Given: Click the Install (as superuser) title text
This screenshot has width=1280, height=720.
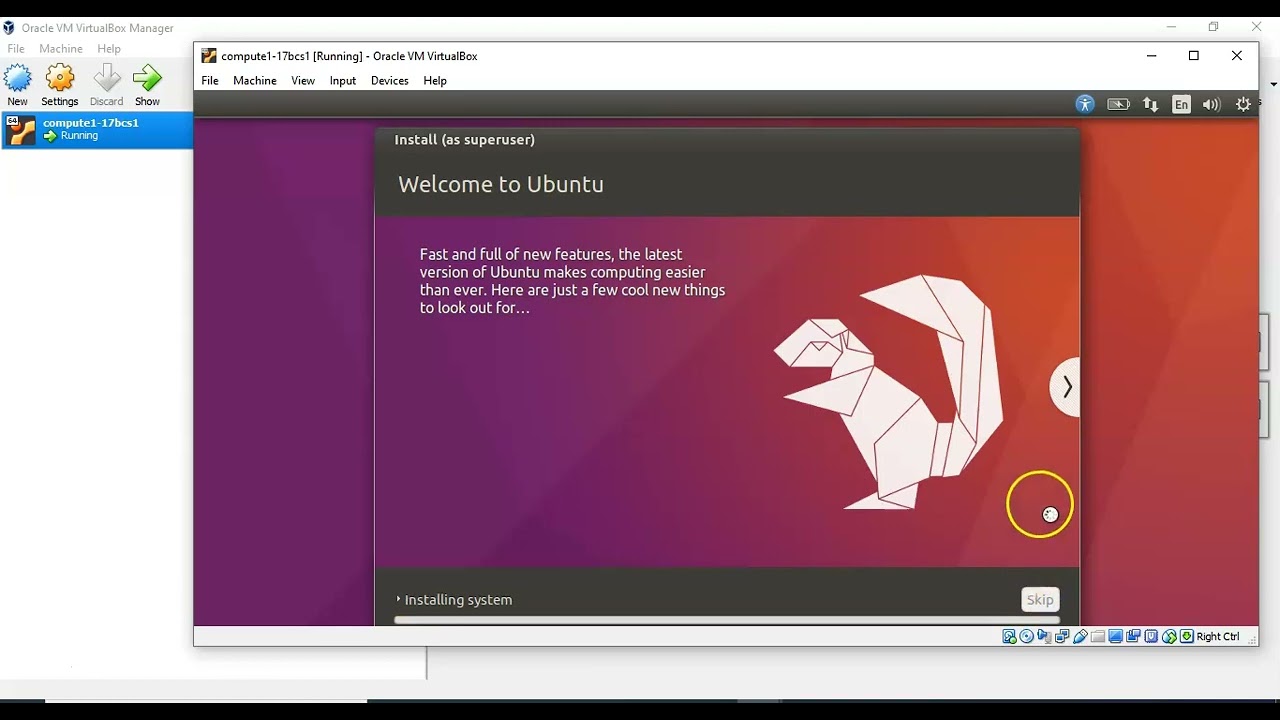Looking at the screenshot, I should [x=465, y=140].
